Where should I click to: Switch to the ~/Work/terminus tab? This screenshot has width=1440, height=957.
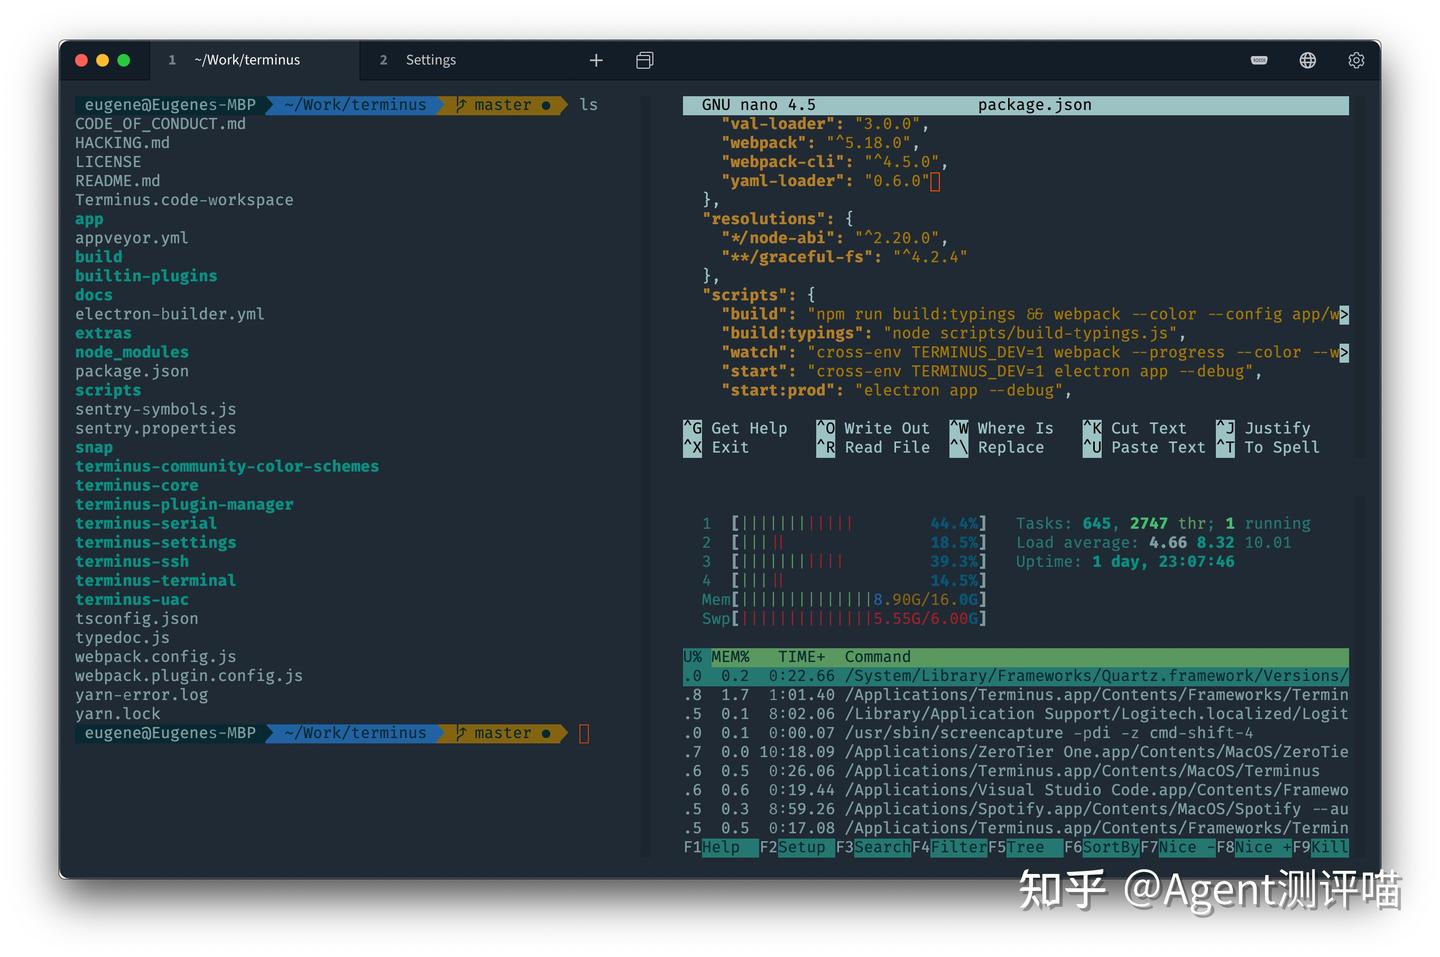tap(255, 60)
